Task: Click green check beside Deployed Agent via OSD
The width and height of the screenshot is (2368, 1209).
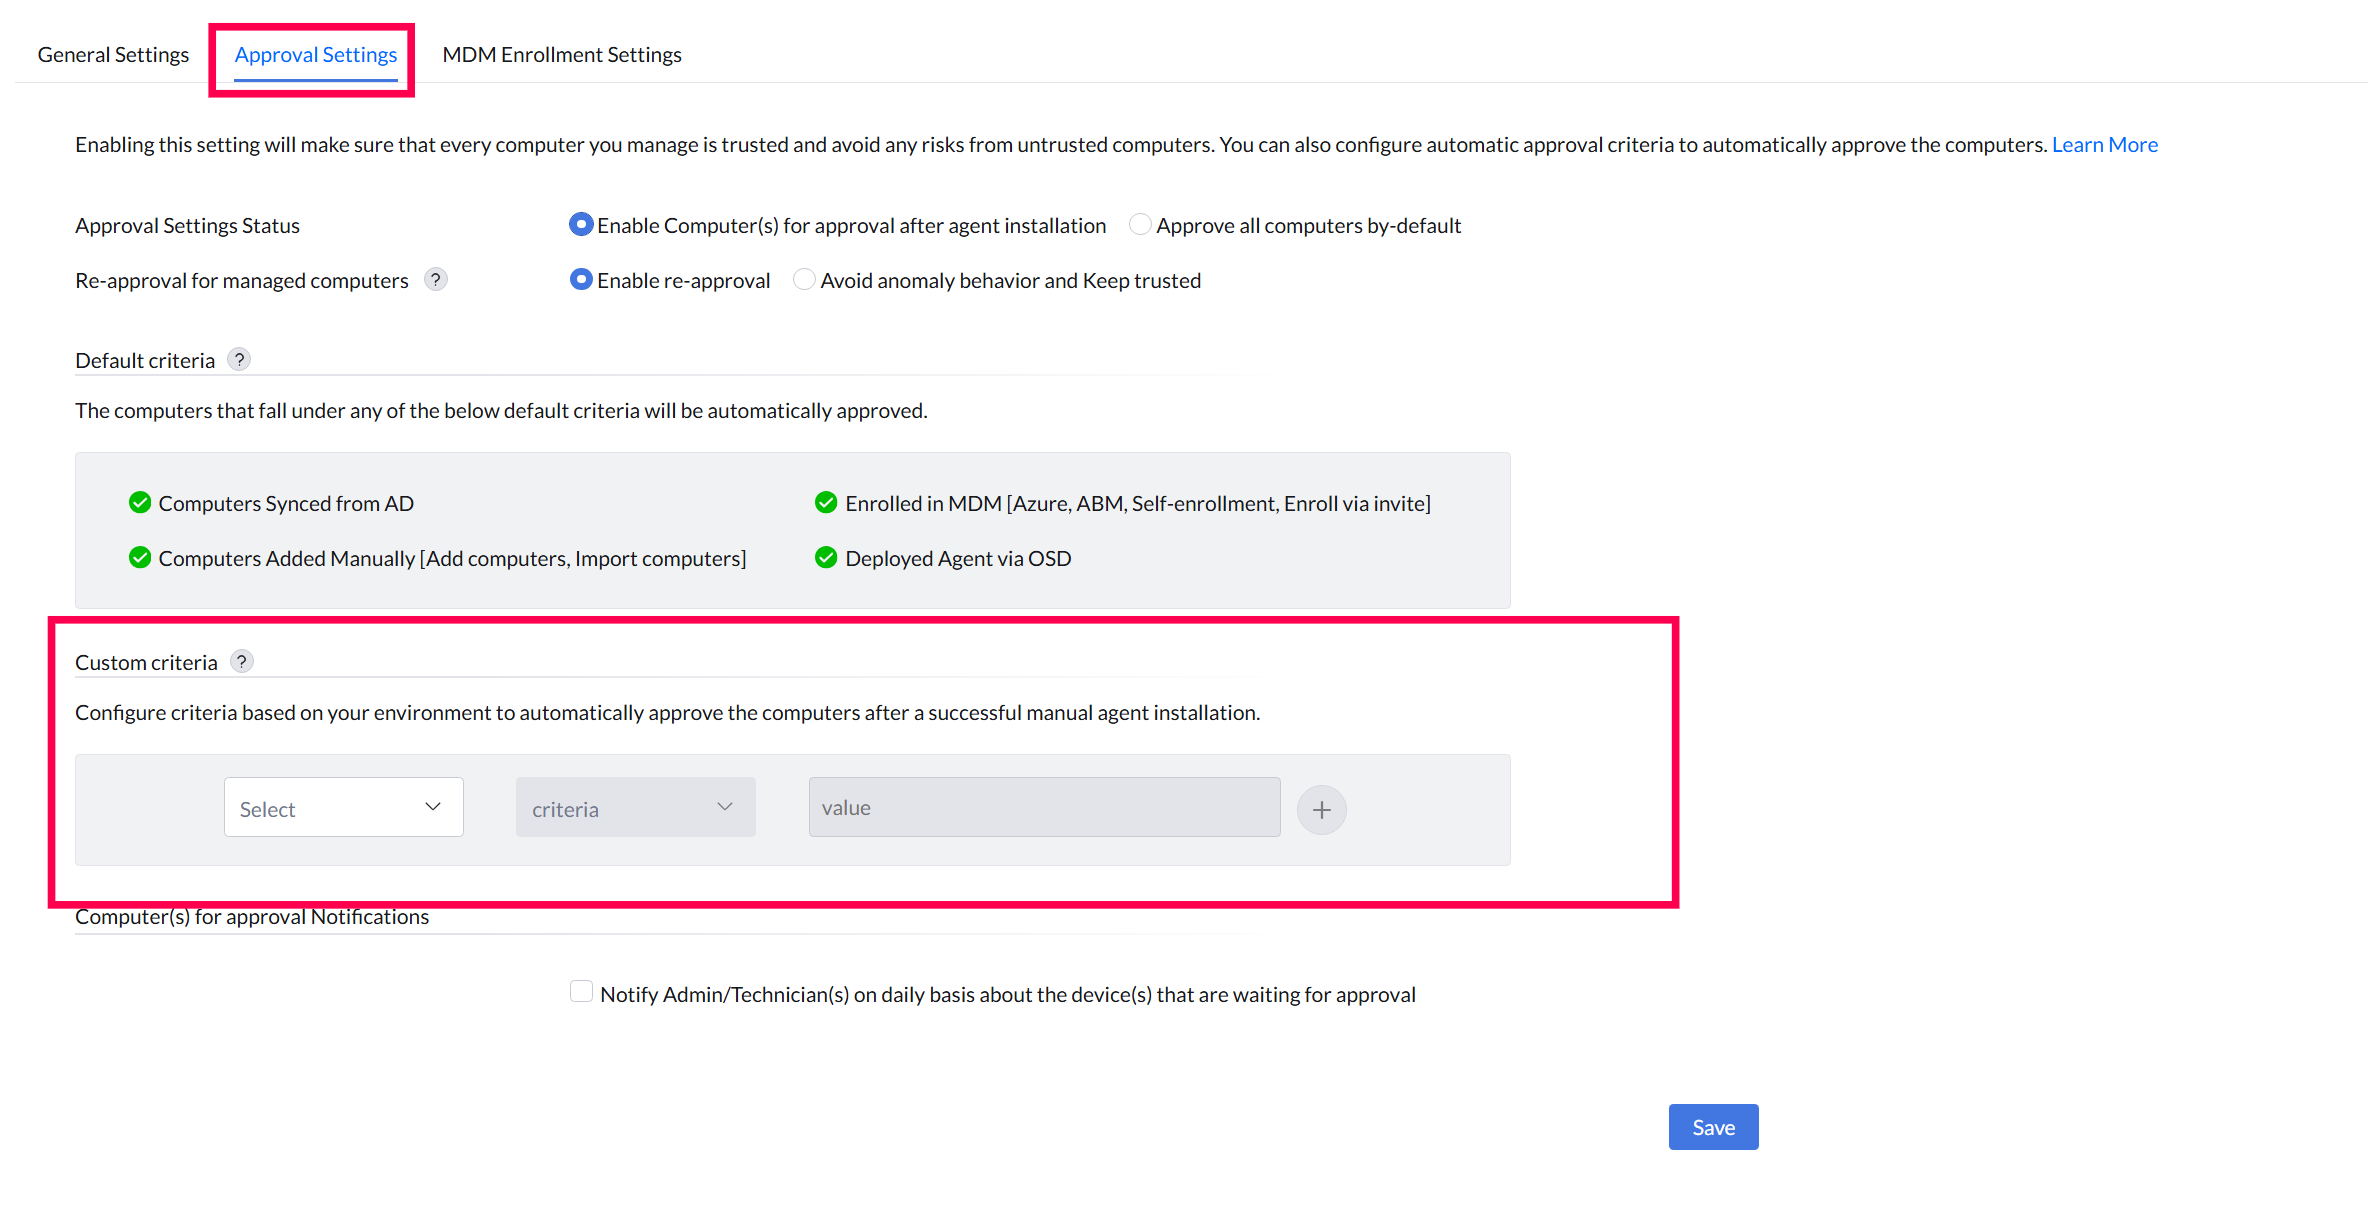Action: coord(826,558)
